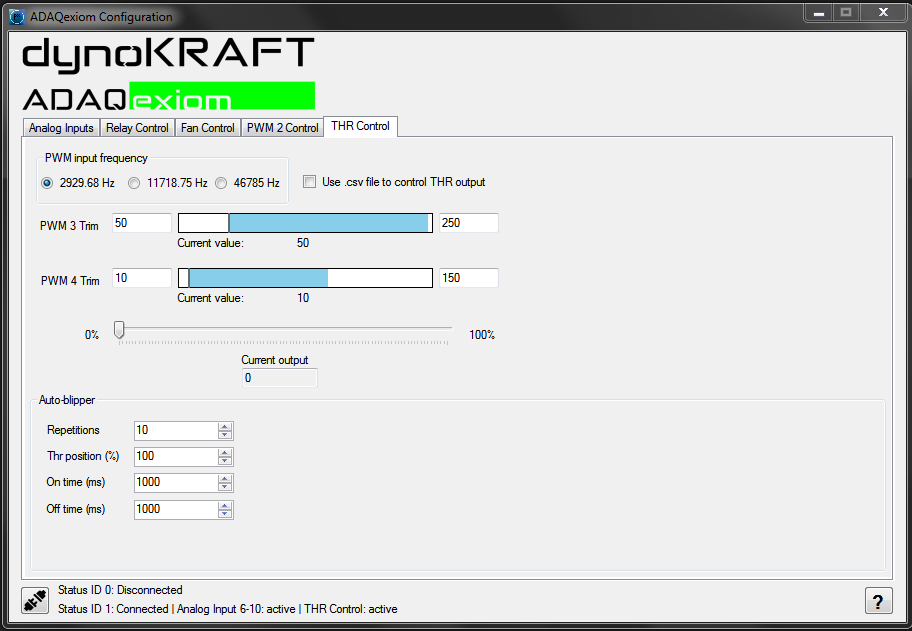
Task: Click the PWM 3 Trim range bar
Action: point(305,223)
